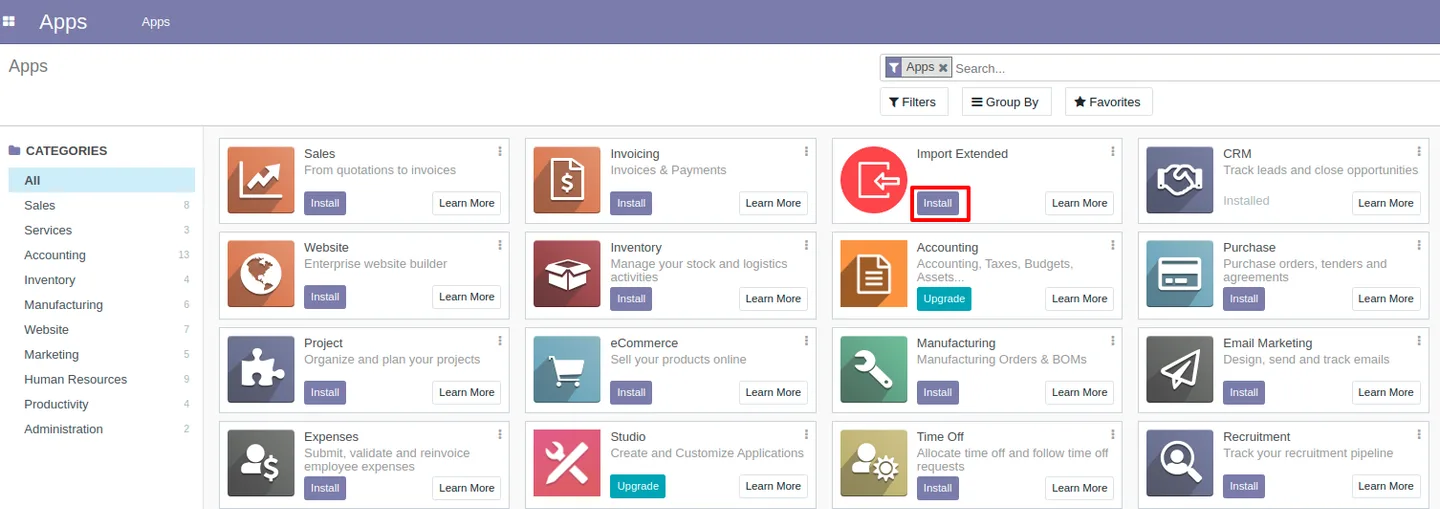Select the Manufacturing category in sidebar
This screenshot has width=1440, height=509.
tap(102, 305)
